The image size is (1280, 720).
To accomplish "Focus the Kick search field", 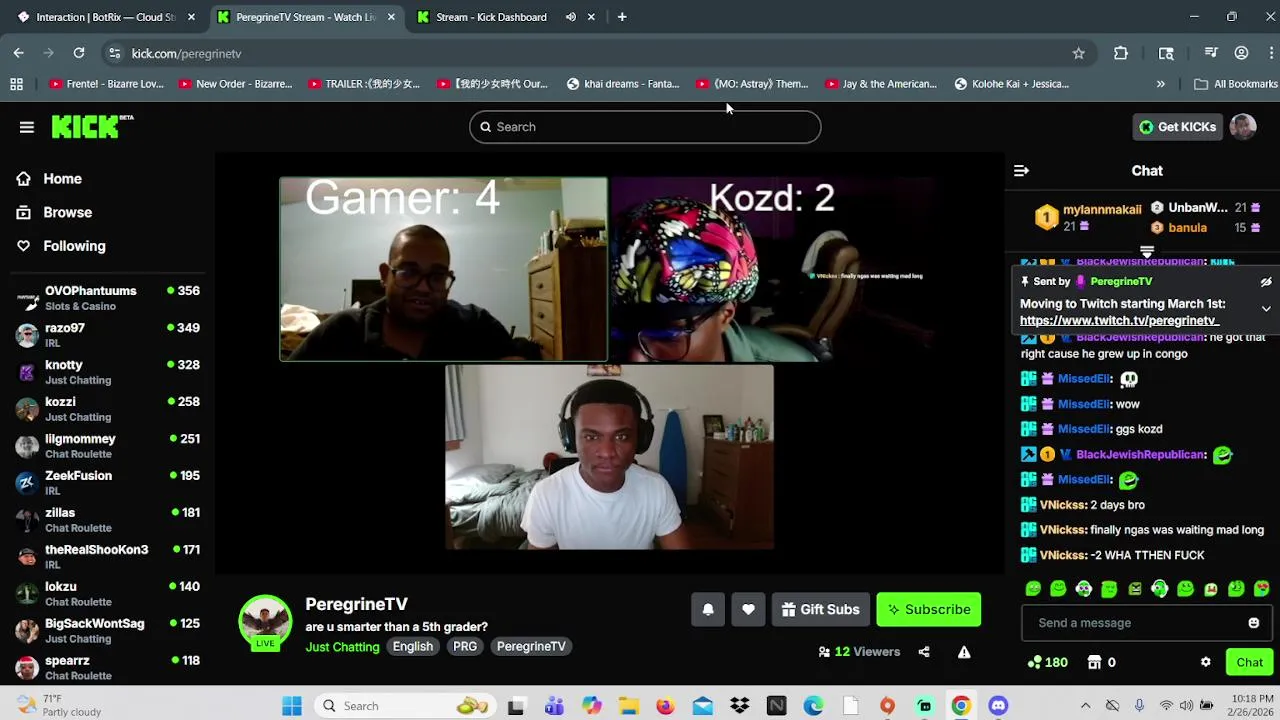I will click(645, 127).
